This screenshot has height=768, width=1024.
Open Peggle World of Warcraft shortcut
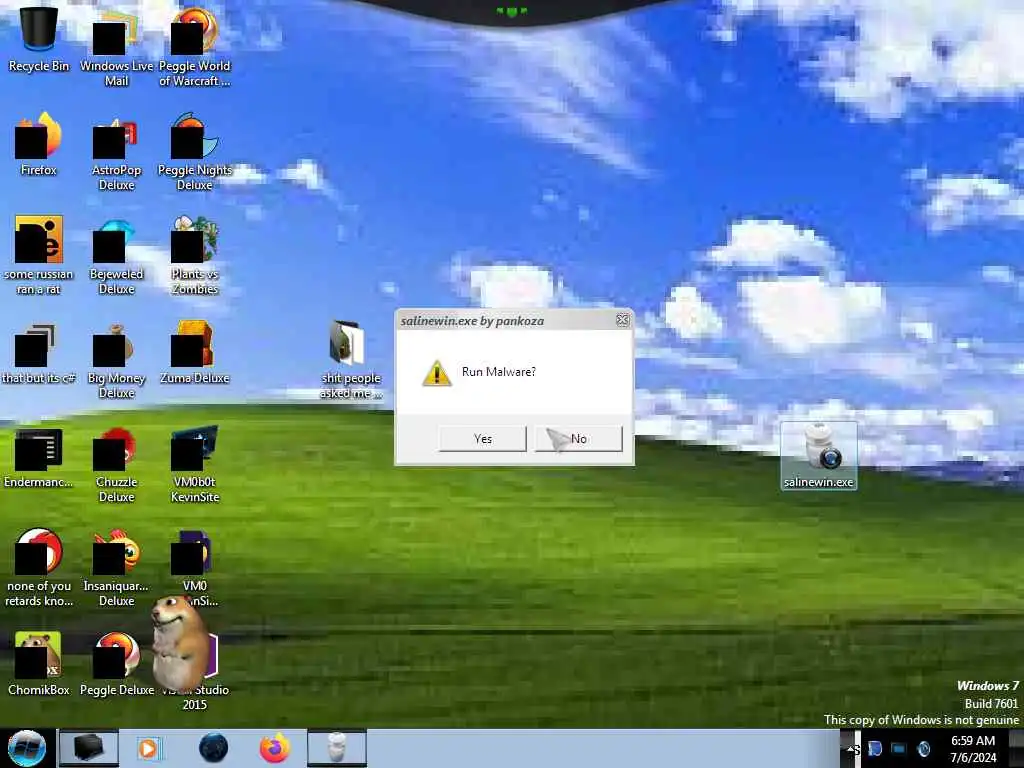click(195, 49)
